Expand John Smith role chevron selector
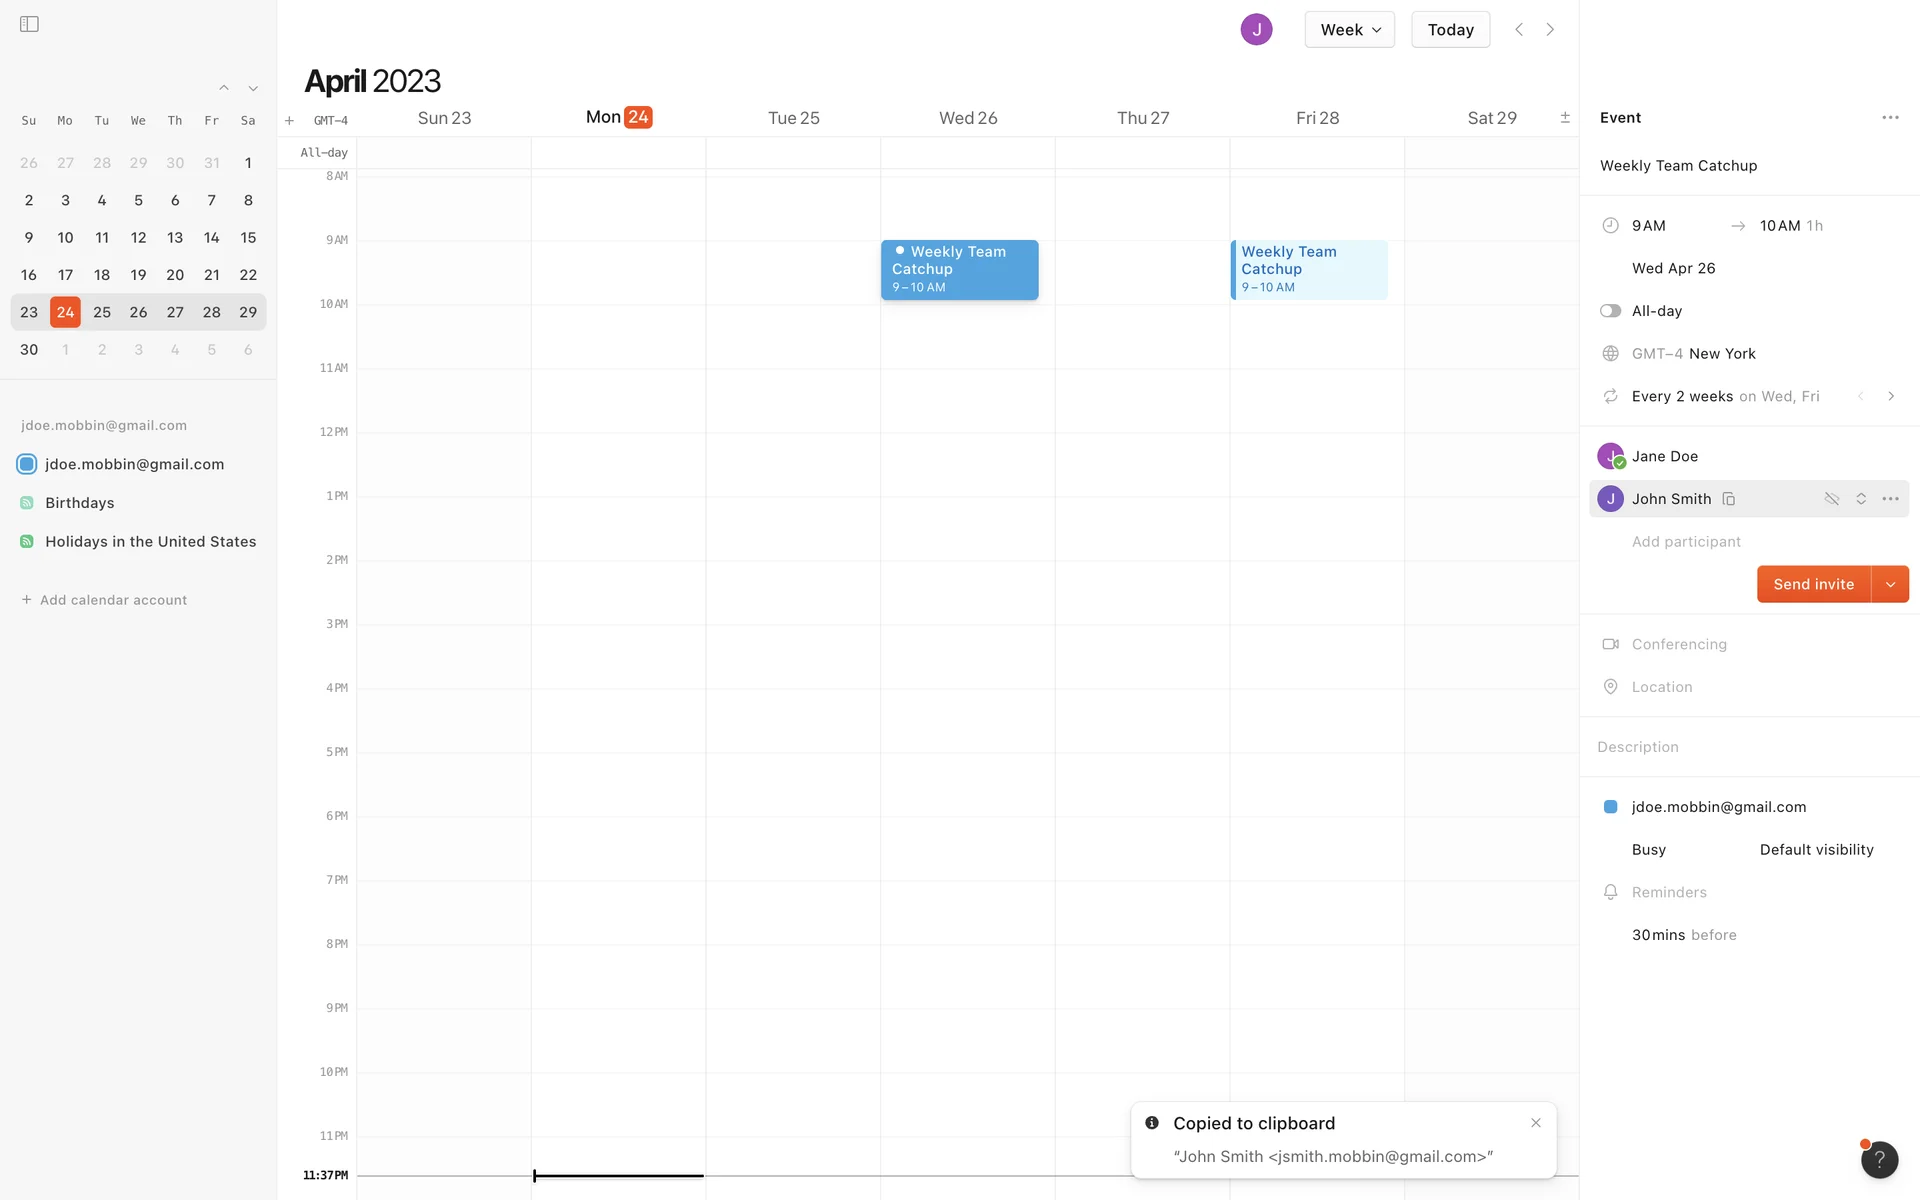 [x=1861, y=499]
